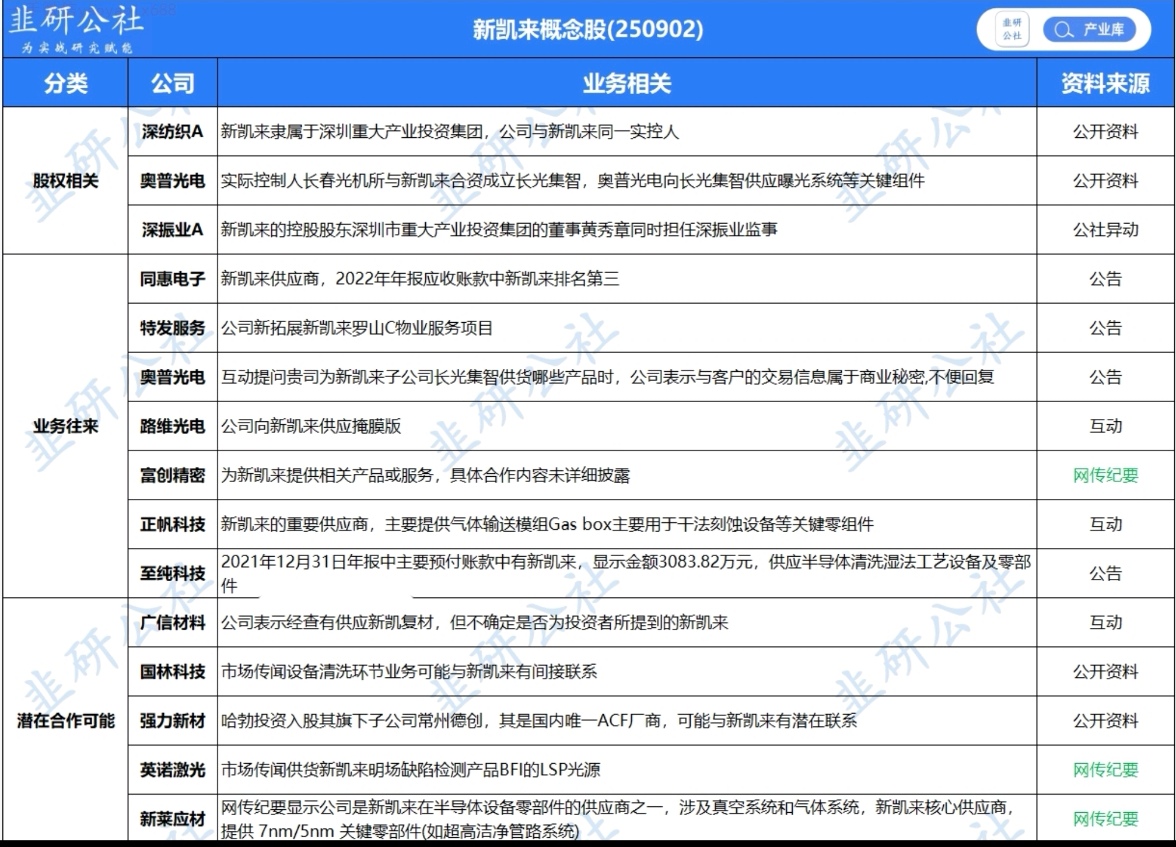Select the 资料来源 column header
The height and width of the screenshot is (847, 1176).
1105,84
